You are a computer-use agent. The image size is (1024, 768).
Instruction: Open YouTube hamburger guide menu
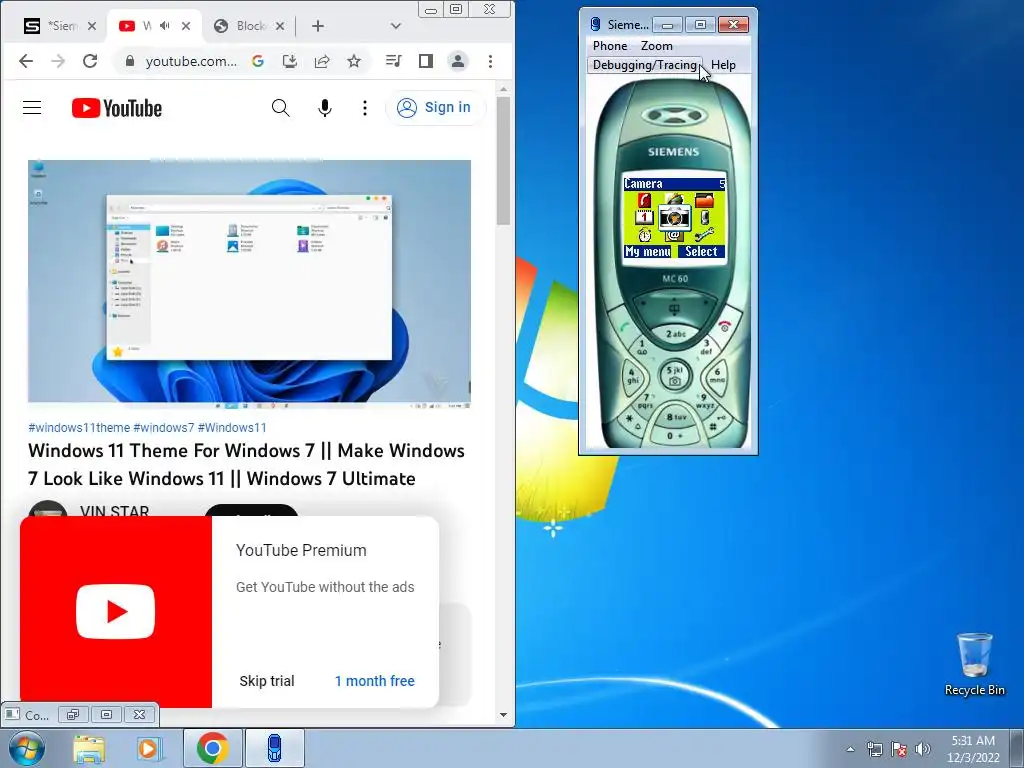(x=32, y=108)
